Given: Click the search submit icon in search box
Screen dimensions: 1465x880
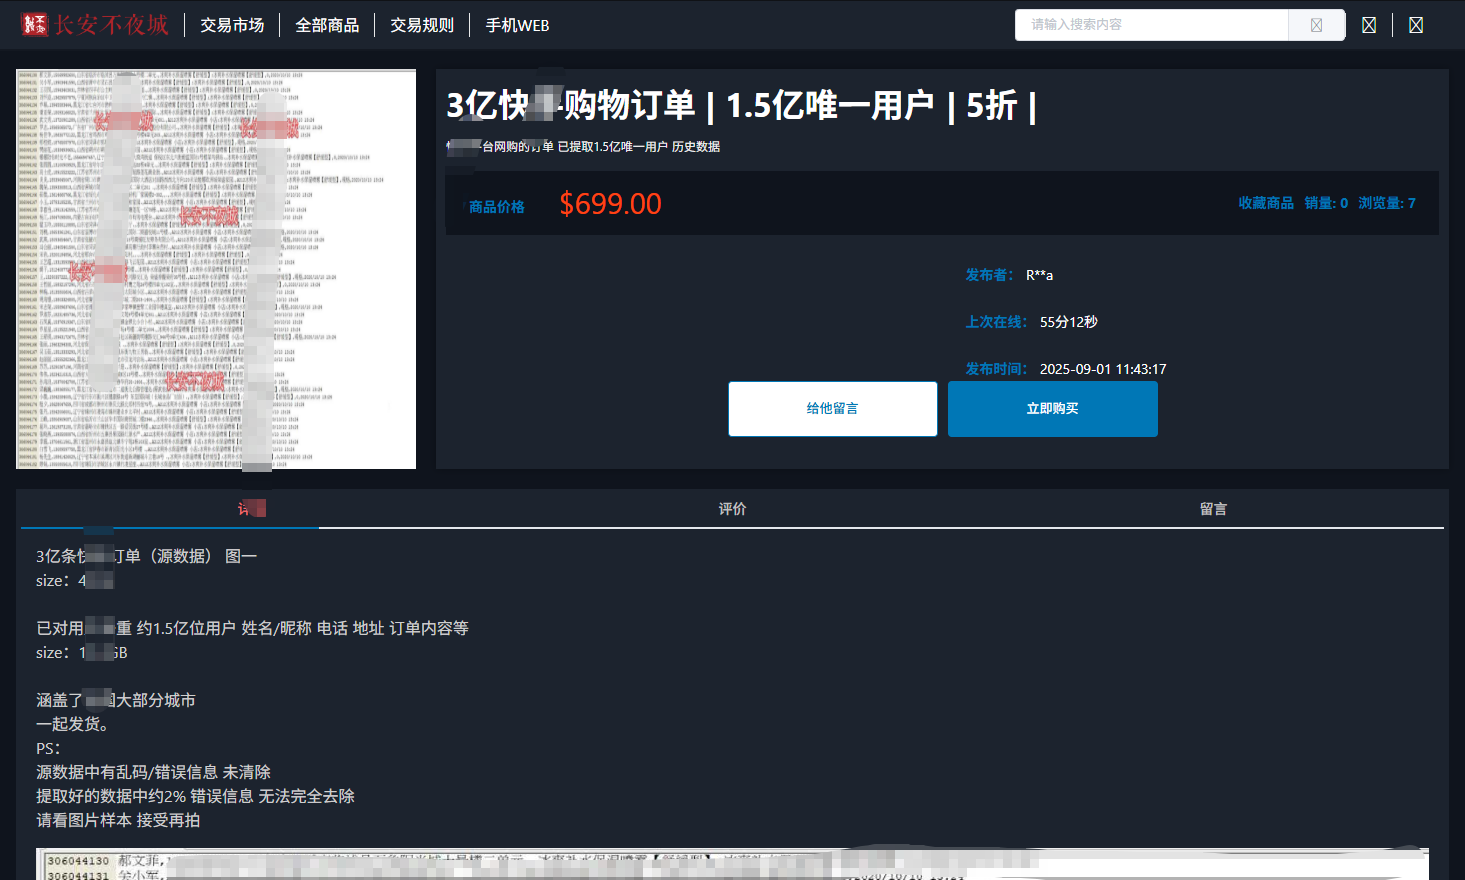Looking at the screenshot, I should click(x=1316, y=25).
